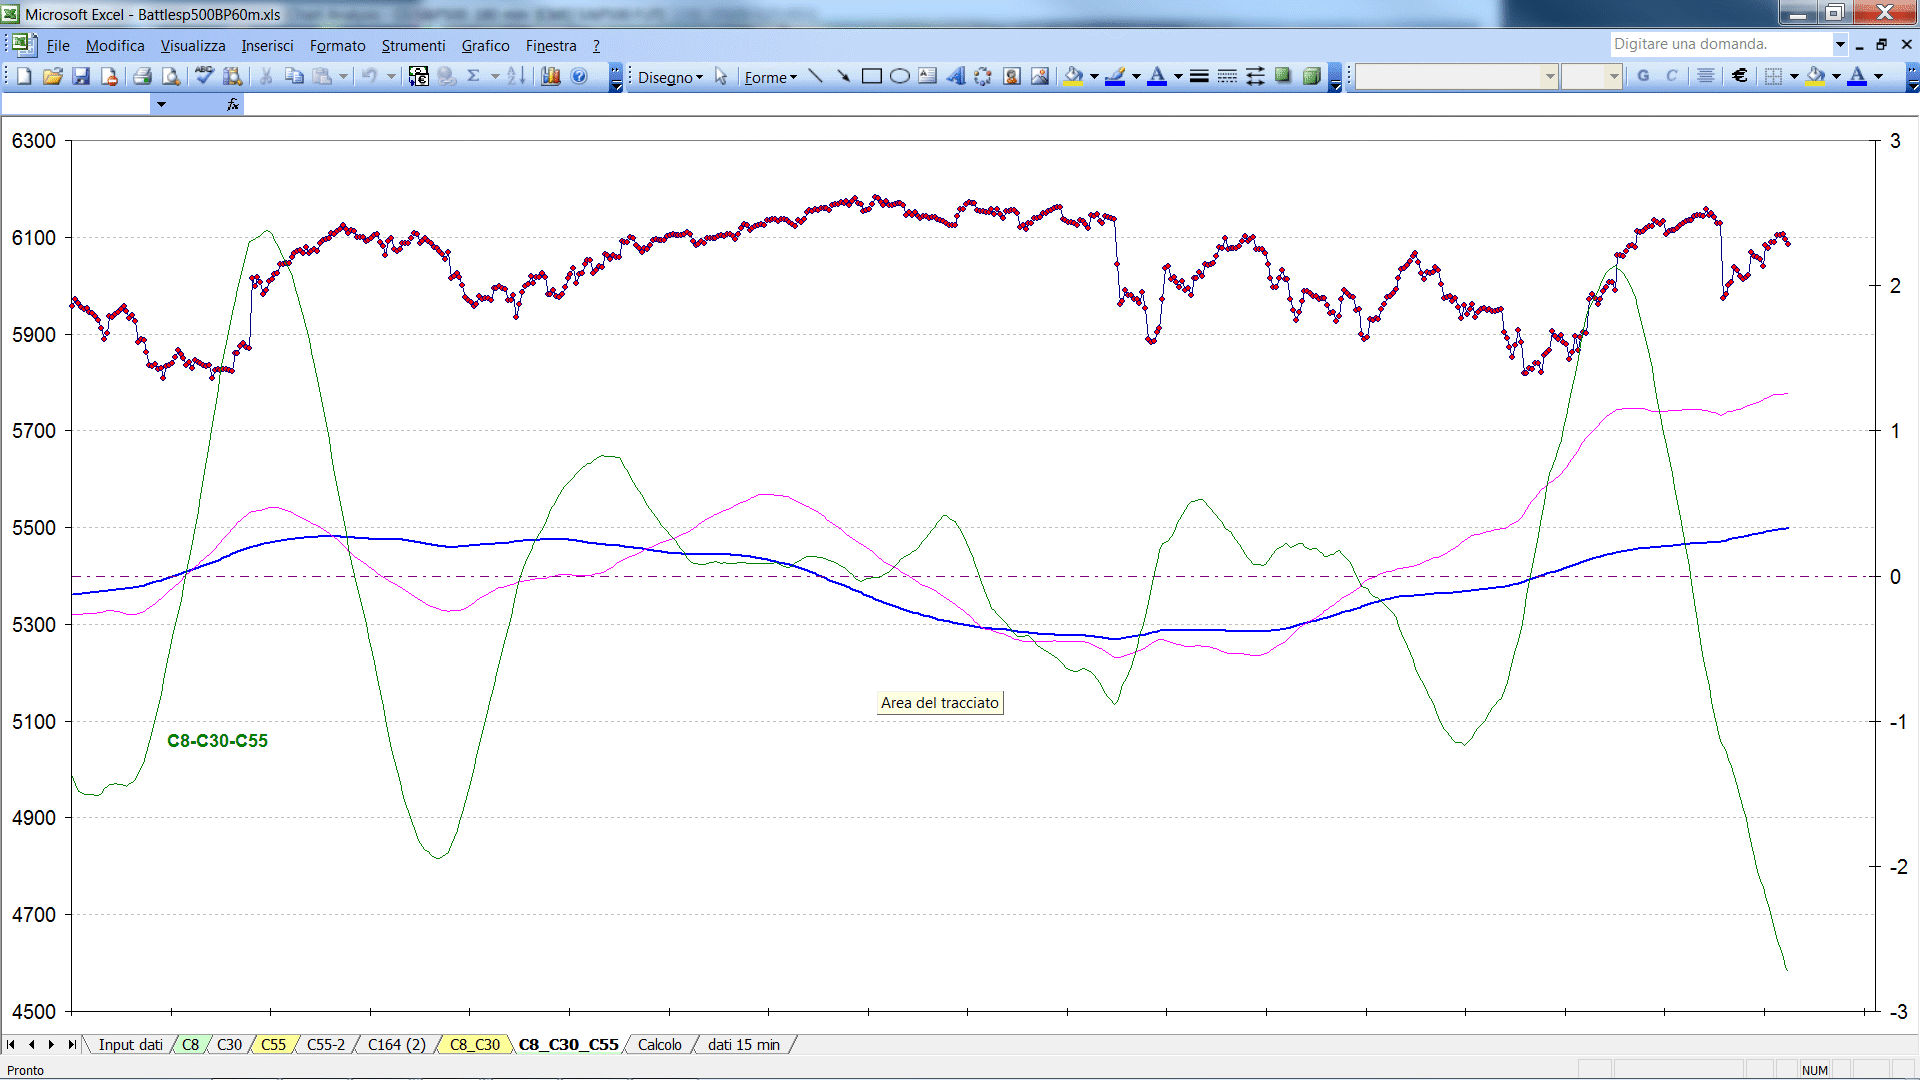This screenshot has width=1920, height=1080.
Task: Launch the chart wizard icon
Action: pos(551,76)
